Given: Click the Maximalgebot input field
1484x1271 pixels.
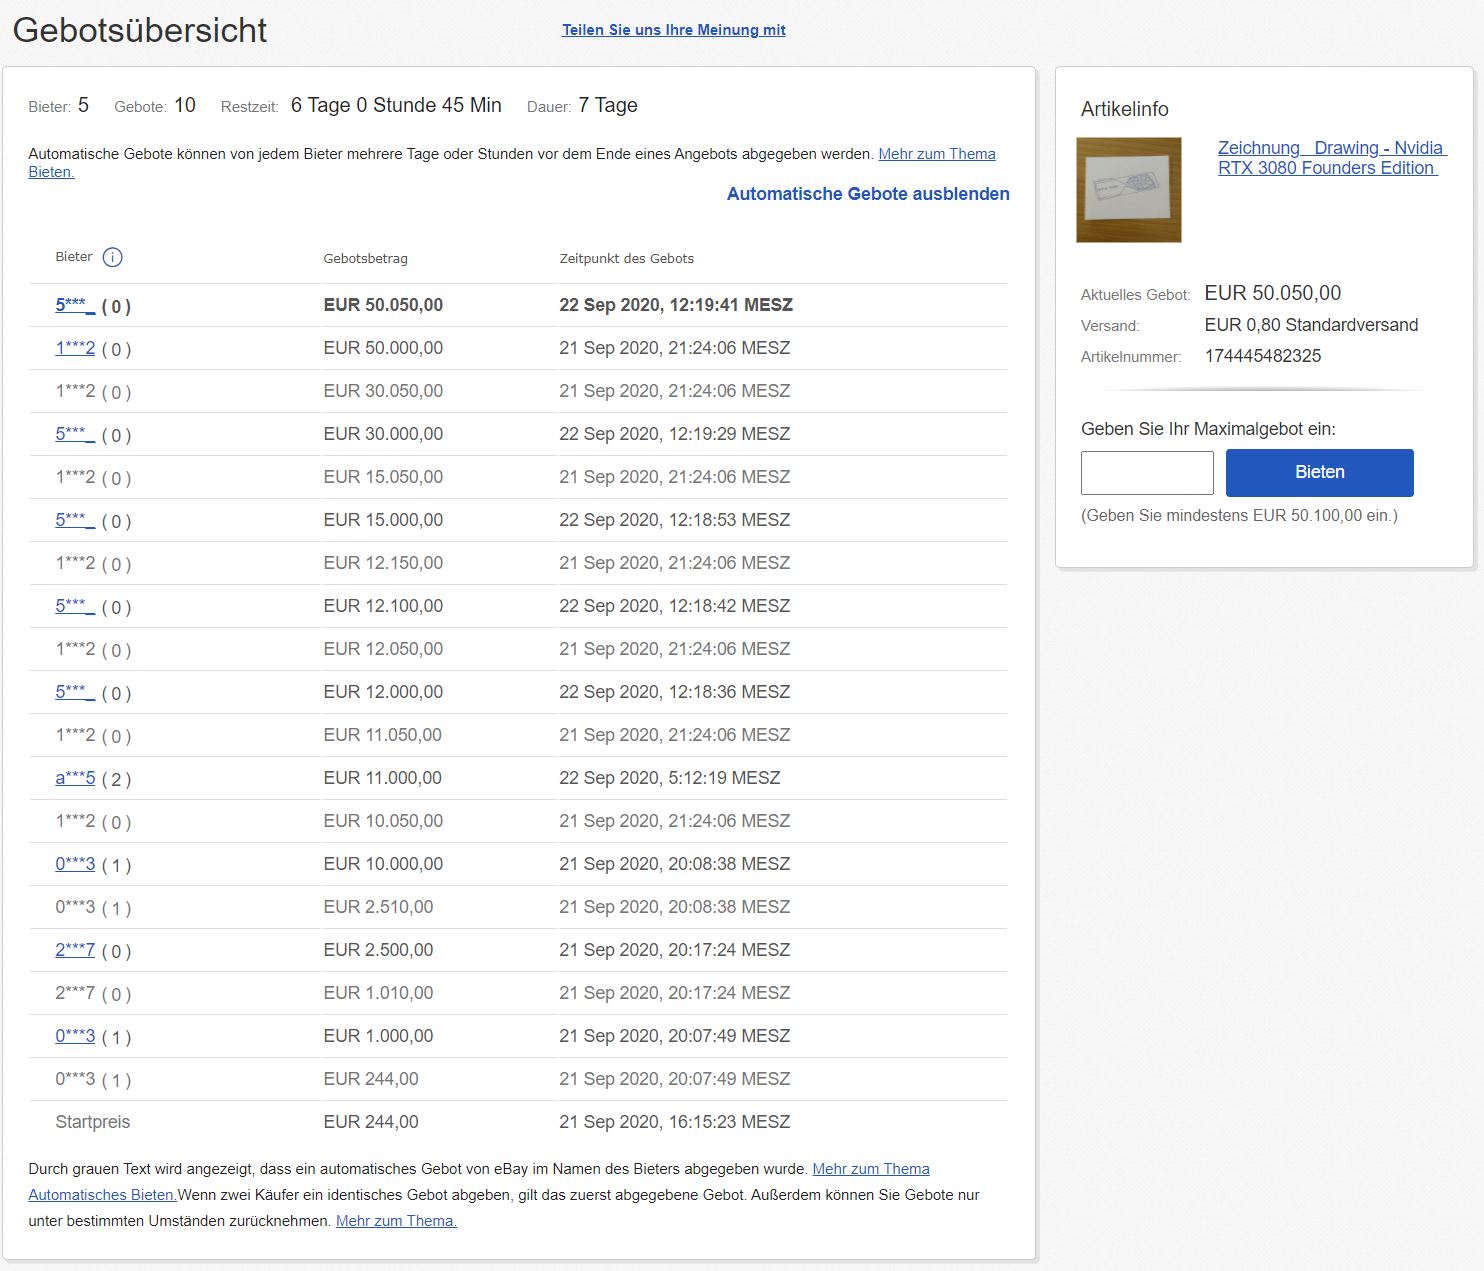Looking at the screenshot, I should 1147,472.
